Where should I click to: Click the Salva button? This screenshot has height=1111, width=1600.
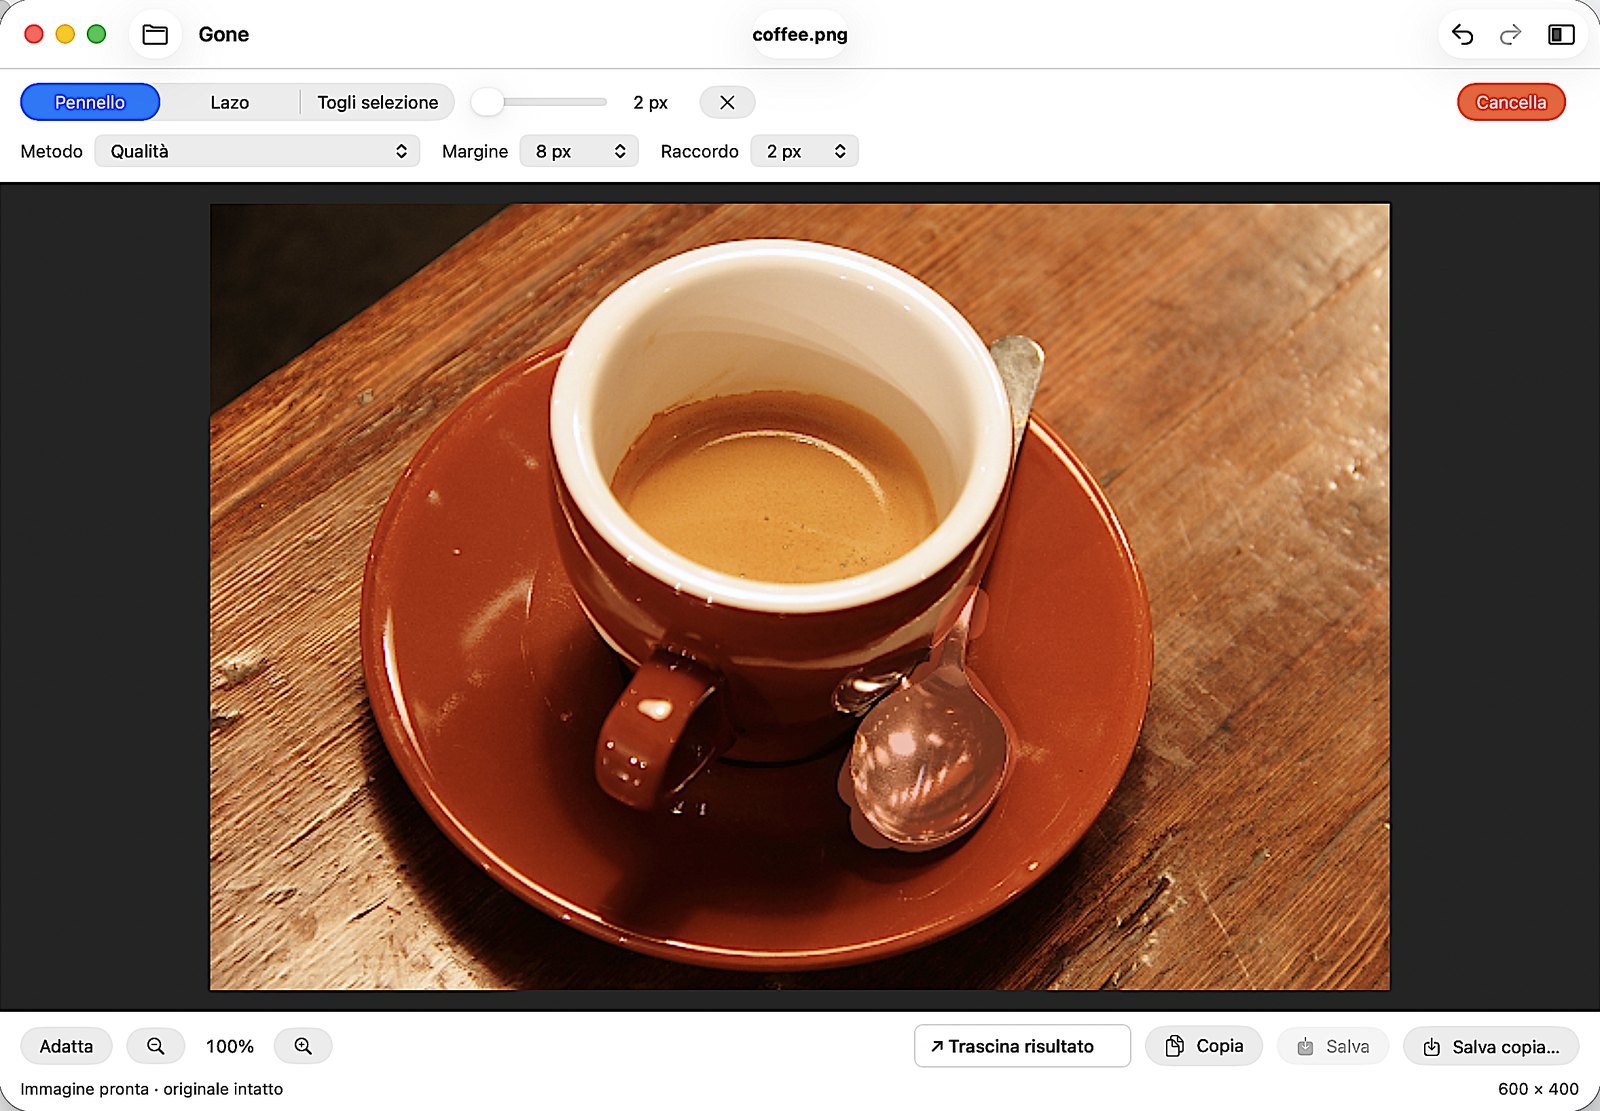point(1333,1046)
